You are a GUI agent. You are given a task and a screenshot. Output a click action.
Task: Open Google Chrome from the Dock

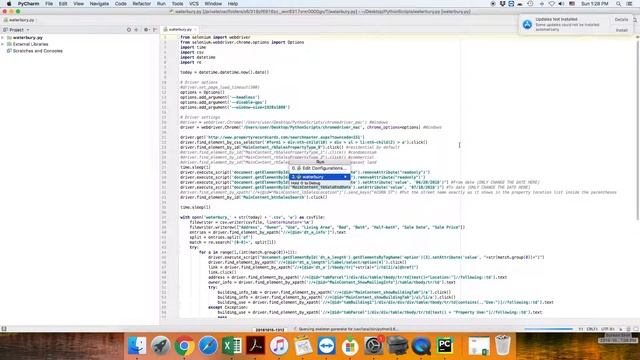184,346
